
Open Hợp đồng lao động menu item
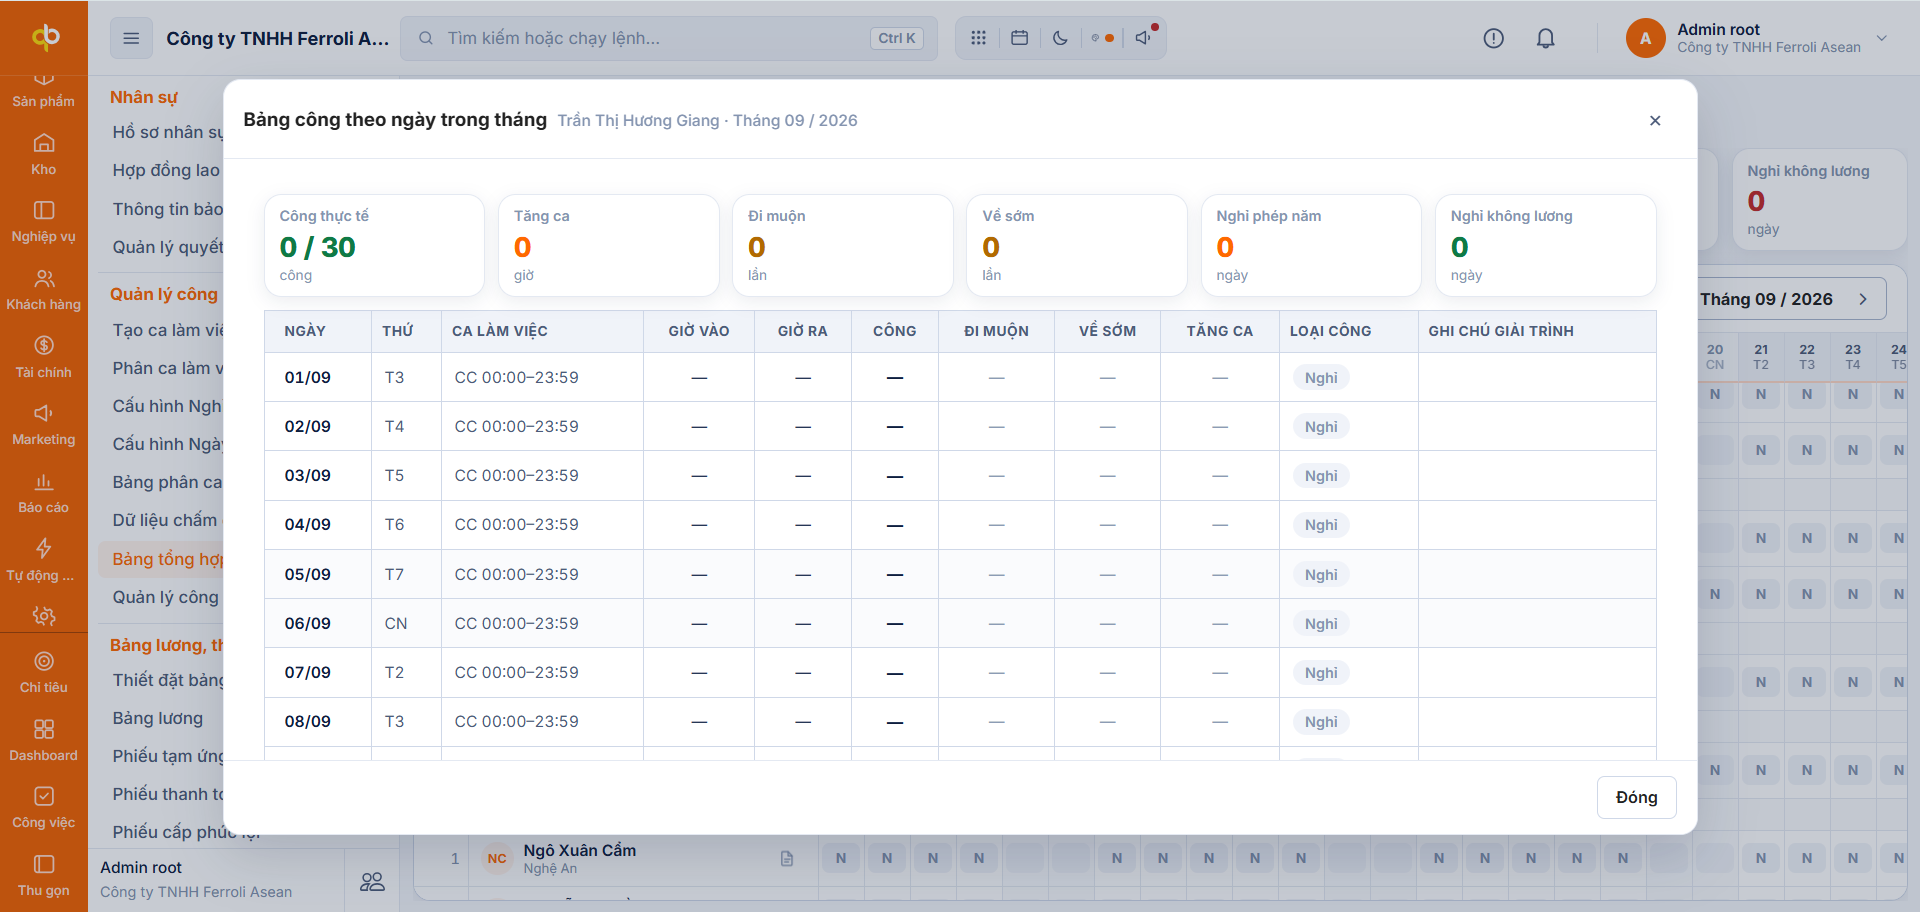(x=166, y=170)
